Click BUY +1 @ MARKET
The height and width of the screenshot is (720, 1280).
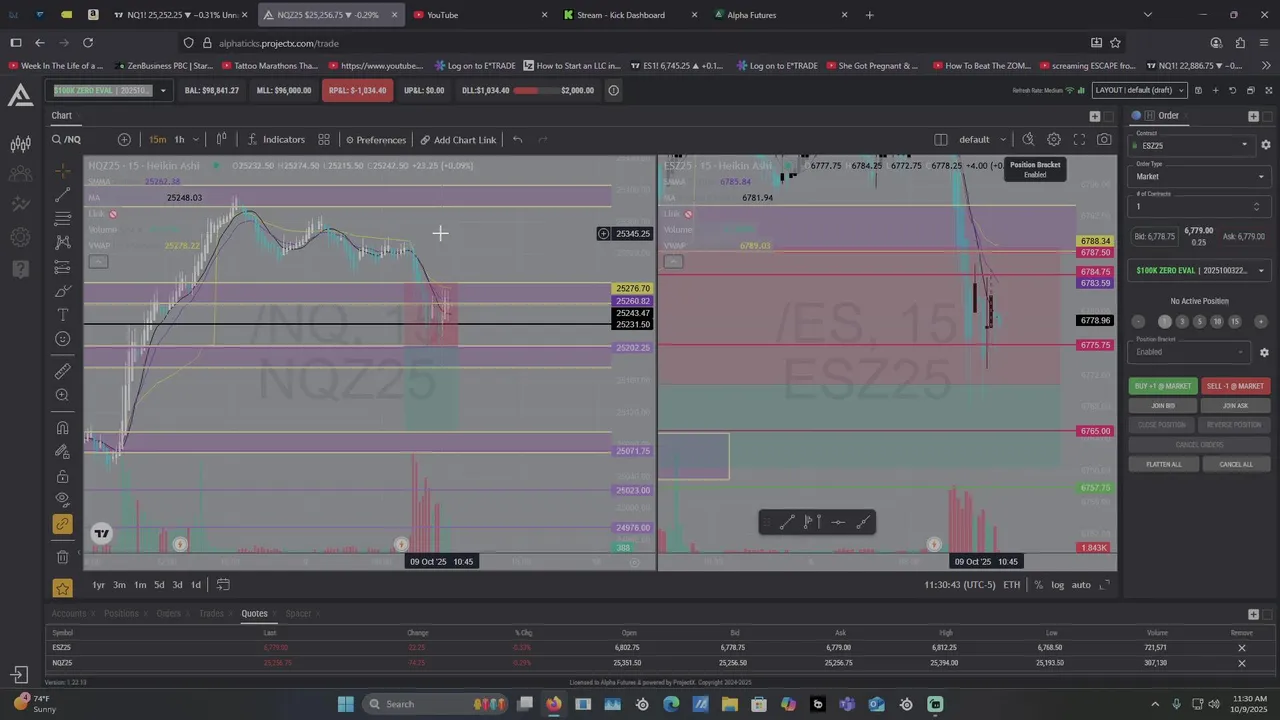click(x=1163, y=386)
